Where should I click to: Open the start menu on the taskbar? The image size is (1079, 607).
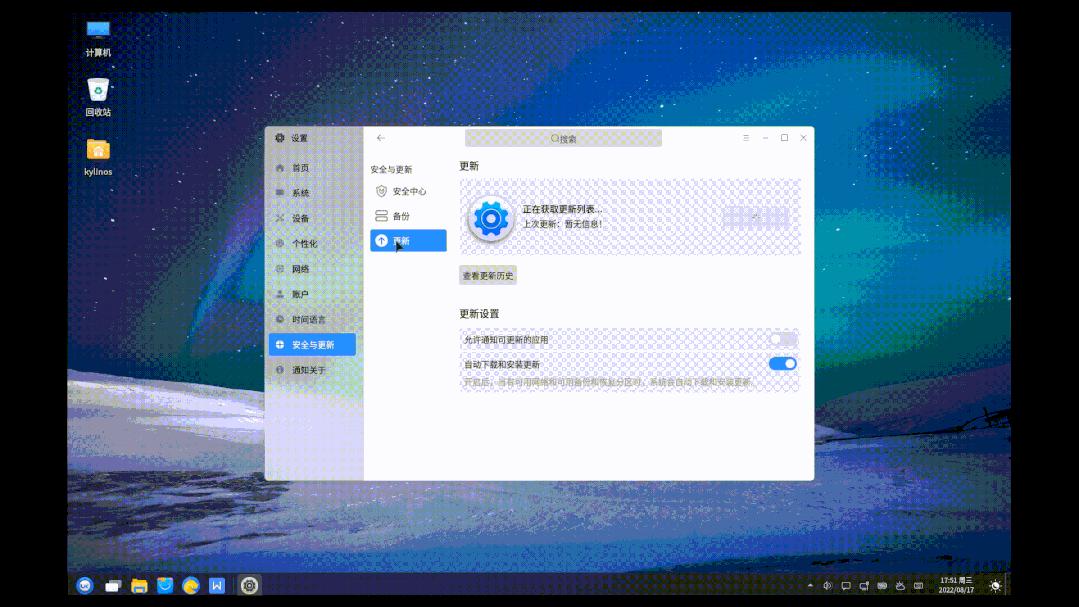pyautogui.click(x=84, y=588)
